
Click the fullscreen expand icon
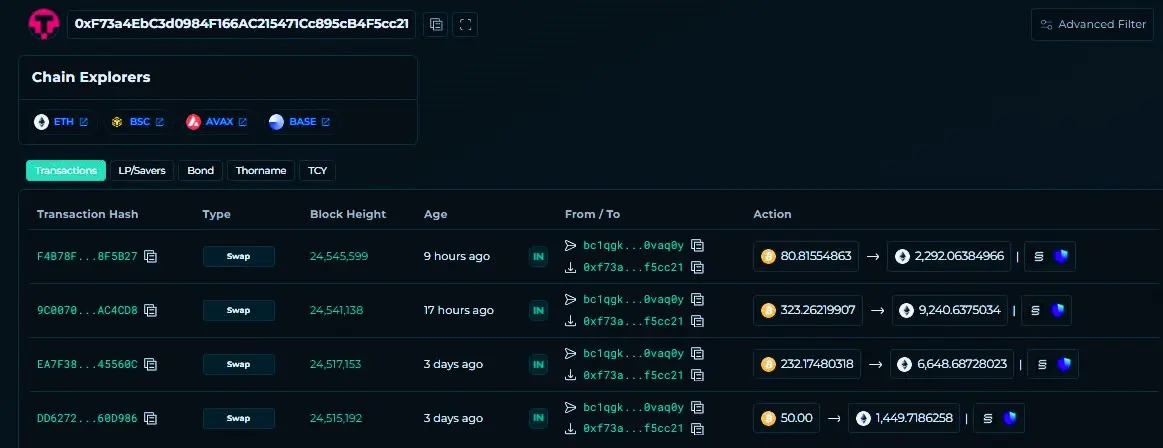(466, 25)
